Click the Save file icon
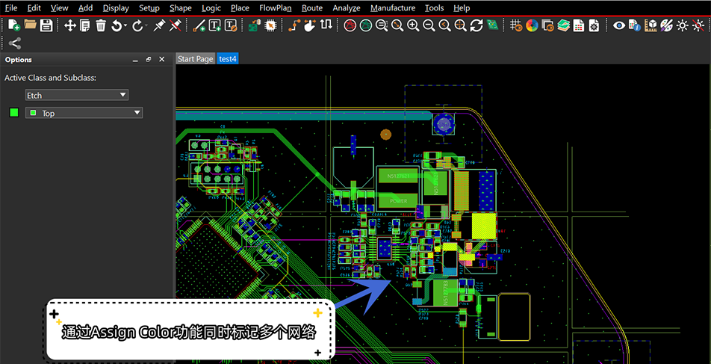 pyautogui.click(x=46, y=25)
